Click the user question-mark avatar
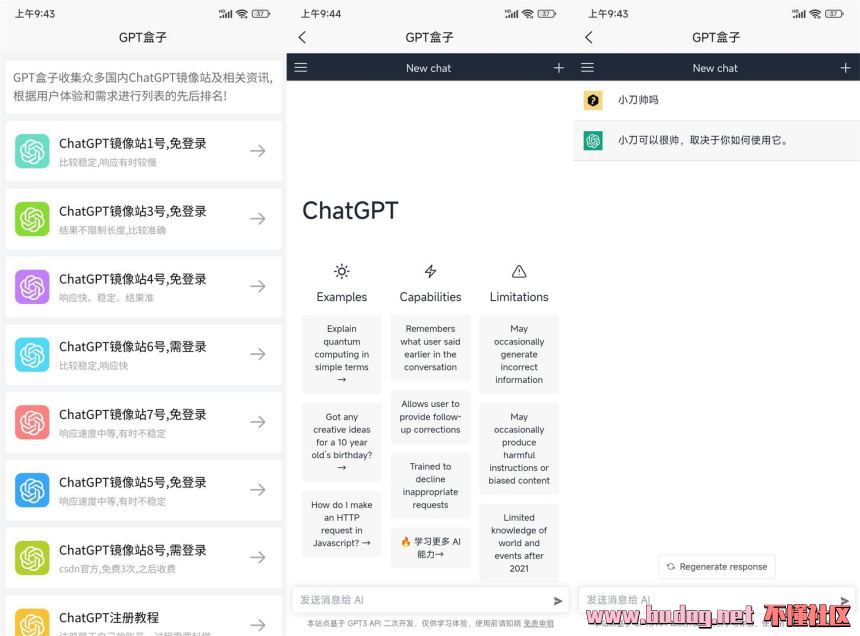The image size is (860, 636). click(593, 100)
